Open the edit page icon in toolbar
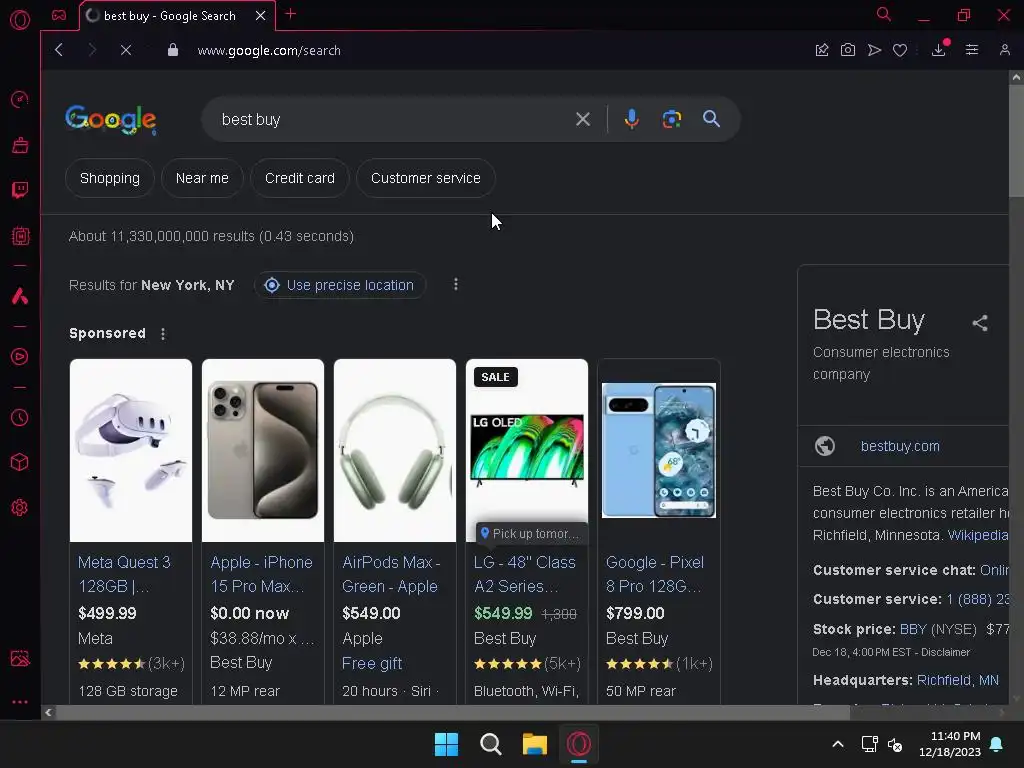Screen dimensions: 1024x768 click(x=822, y=50)
